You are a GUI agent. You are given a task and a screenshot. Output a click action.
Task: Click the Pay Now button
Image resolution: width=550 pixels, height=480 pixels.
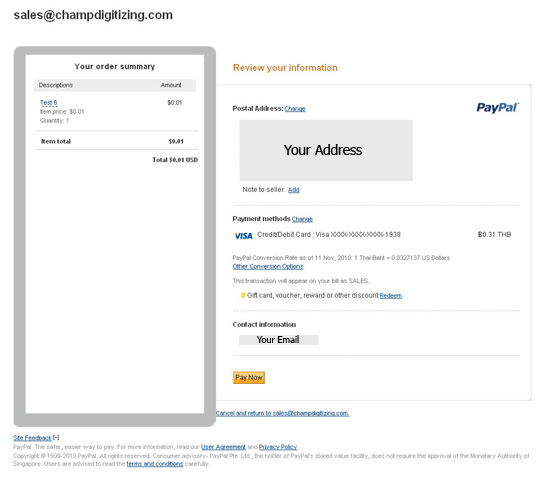pyautogui.click(x=249, y=378)
